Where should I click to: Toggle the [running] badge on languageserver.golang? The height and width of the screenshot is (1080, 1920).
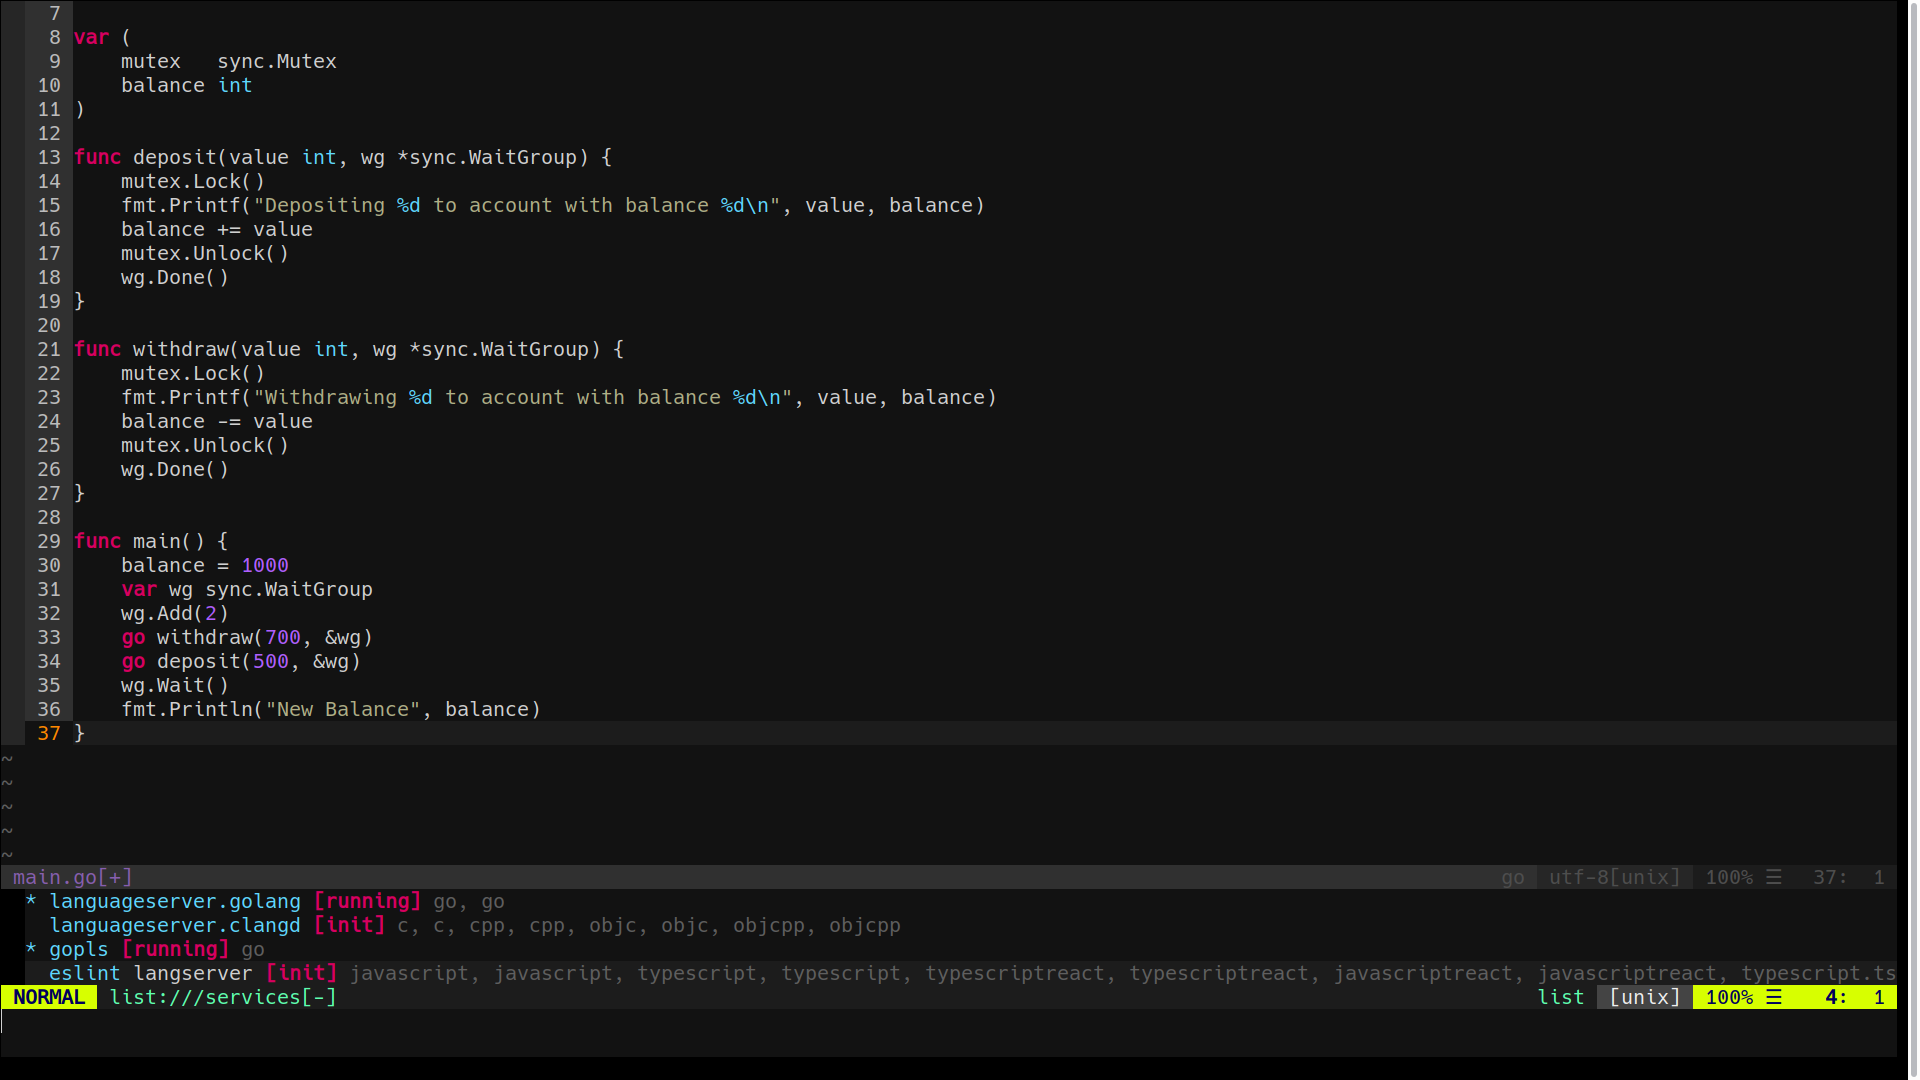[x=368, y=901]
